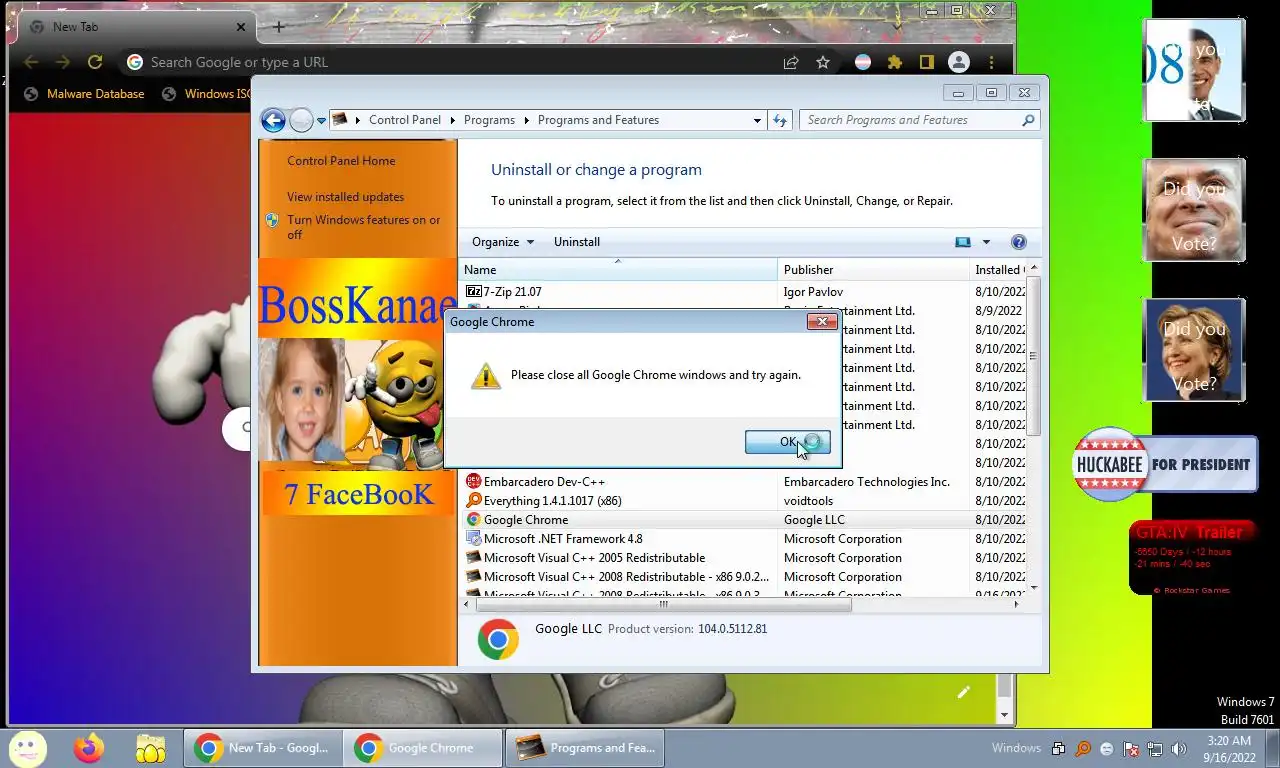Viewport: 1280px width, 768px height.
Task: Select the Microsoft Visual C++ 2005 Redistributable row
Action: point(742,558)
